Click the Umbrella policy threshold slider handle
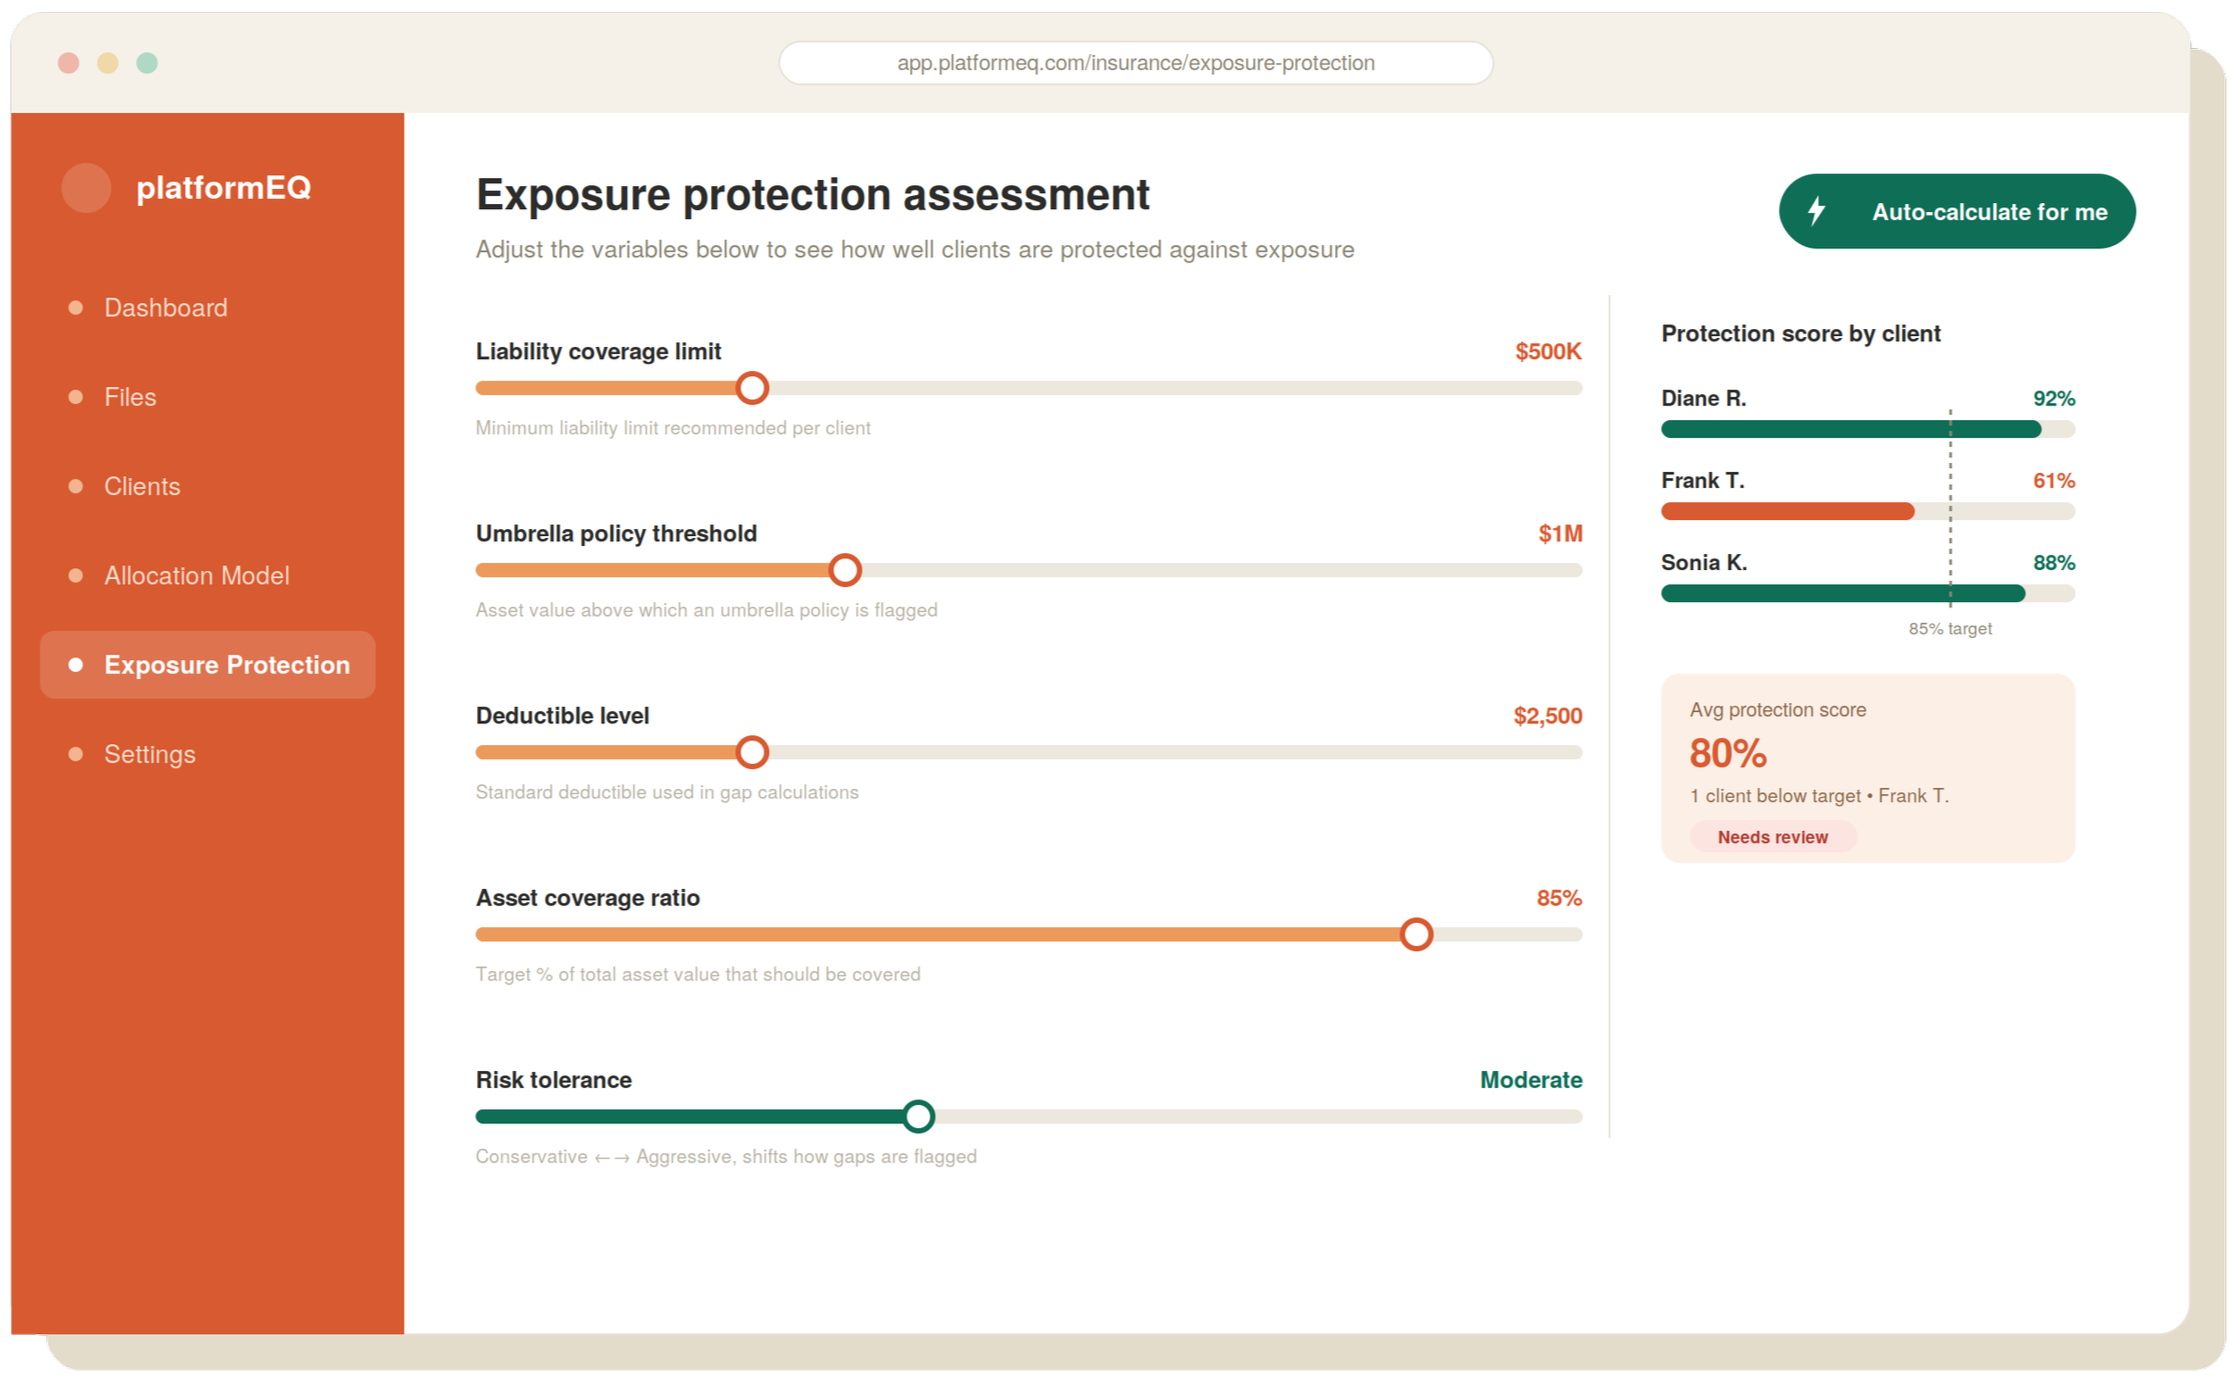2238x1377 pixels. [x=845, y=570]
